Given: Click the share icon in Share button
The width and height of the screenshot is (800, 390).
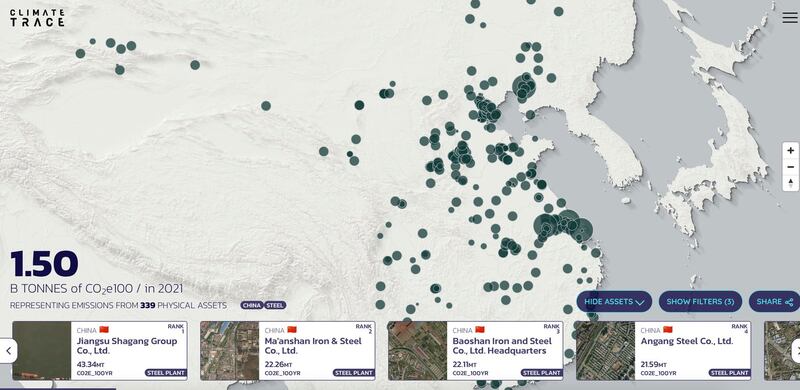Looking at the screenshot, I should [x=789, y=302].
